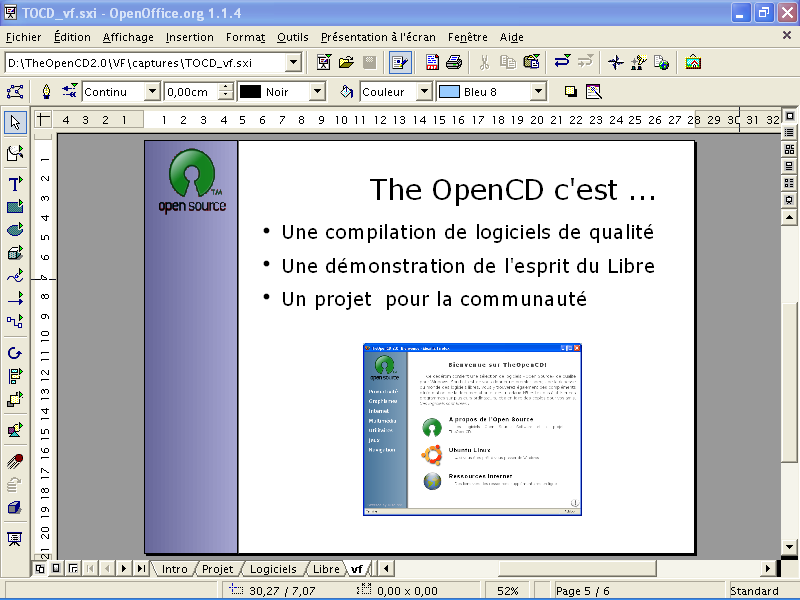Click the Noir black color swatch

[251, 92]
